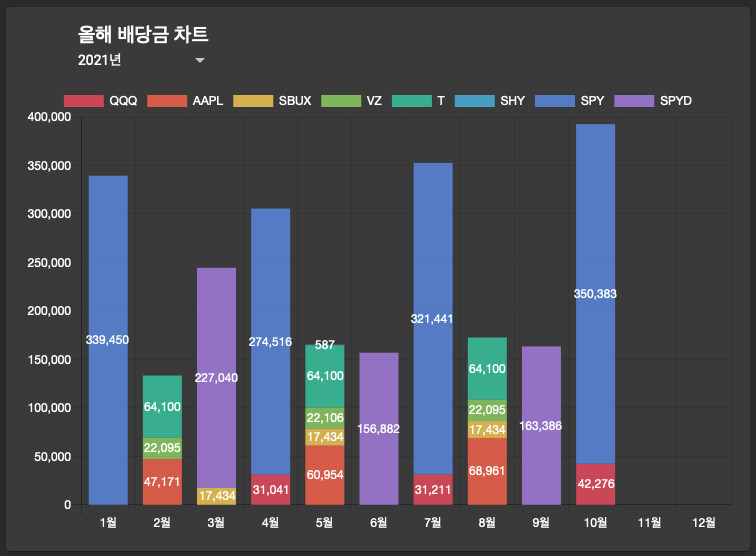This screenshot has width=756, height=556.
Task: Select 10월 QQQ segment 42,276
Action: tap(595, 484)
